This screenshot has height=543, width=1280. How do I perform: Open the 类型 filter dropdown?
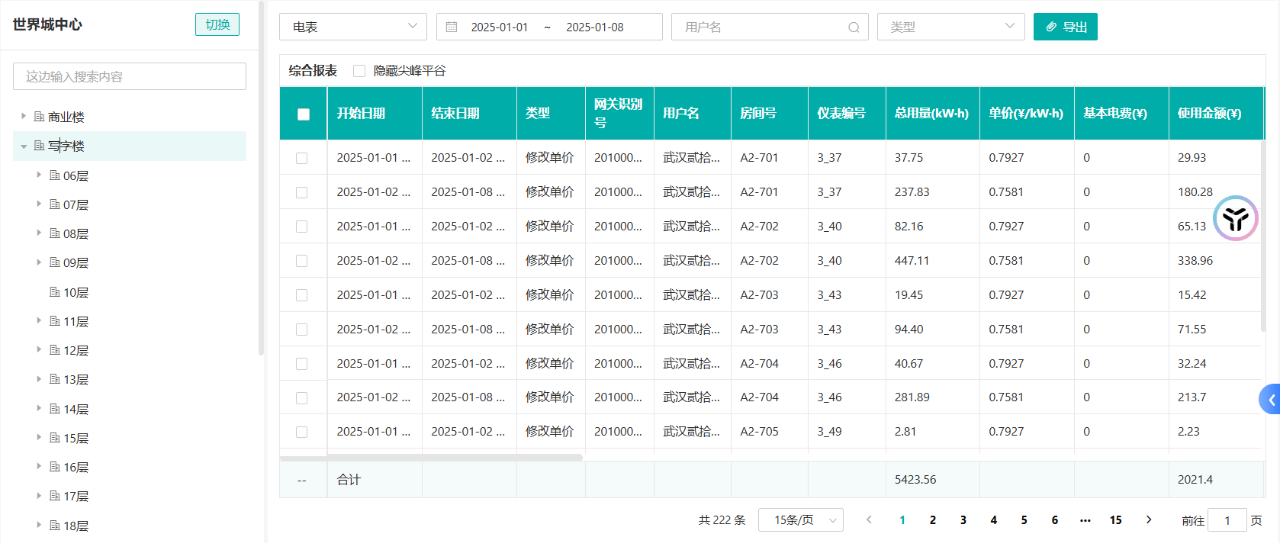pos(950,27)
